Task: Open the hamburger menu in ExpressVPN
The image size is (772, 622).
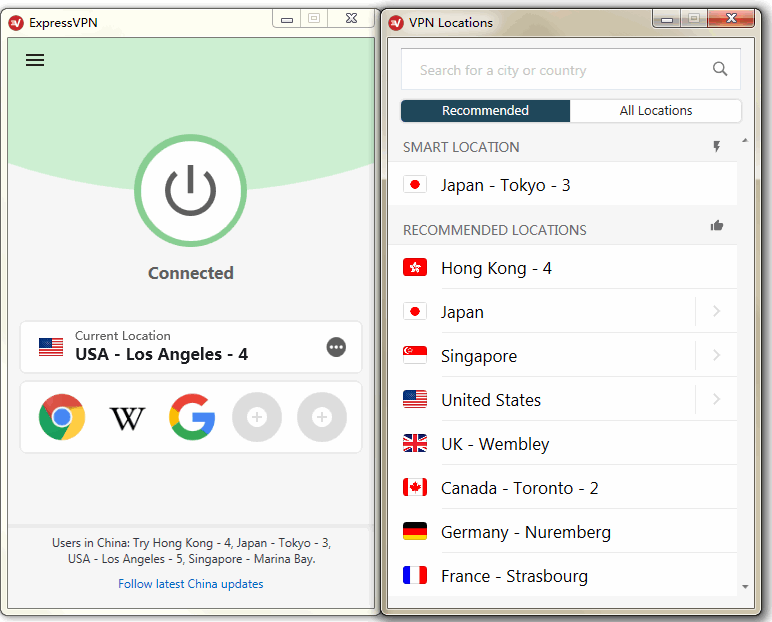Action: (x=35, y=60)
